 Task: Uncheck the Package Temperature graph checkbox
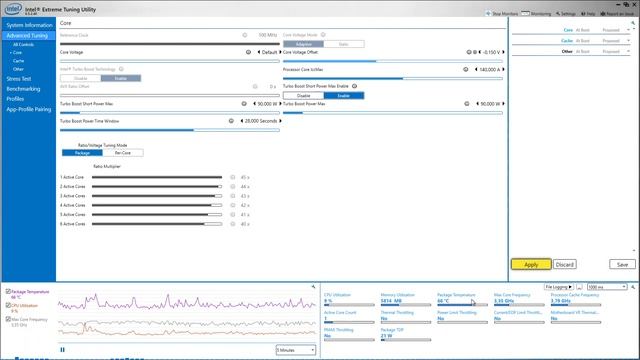coord(8,291)
